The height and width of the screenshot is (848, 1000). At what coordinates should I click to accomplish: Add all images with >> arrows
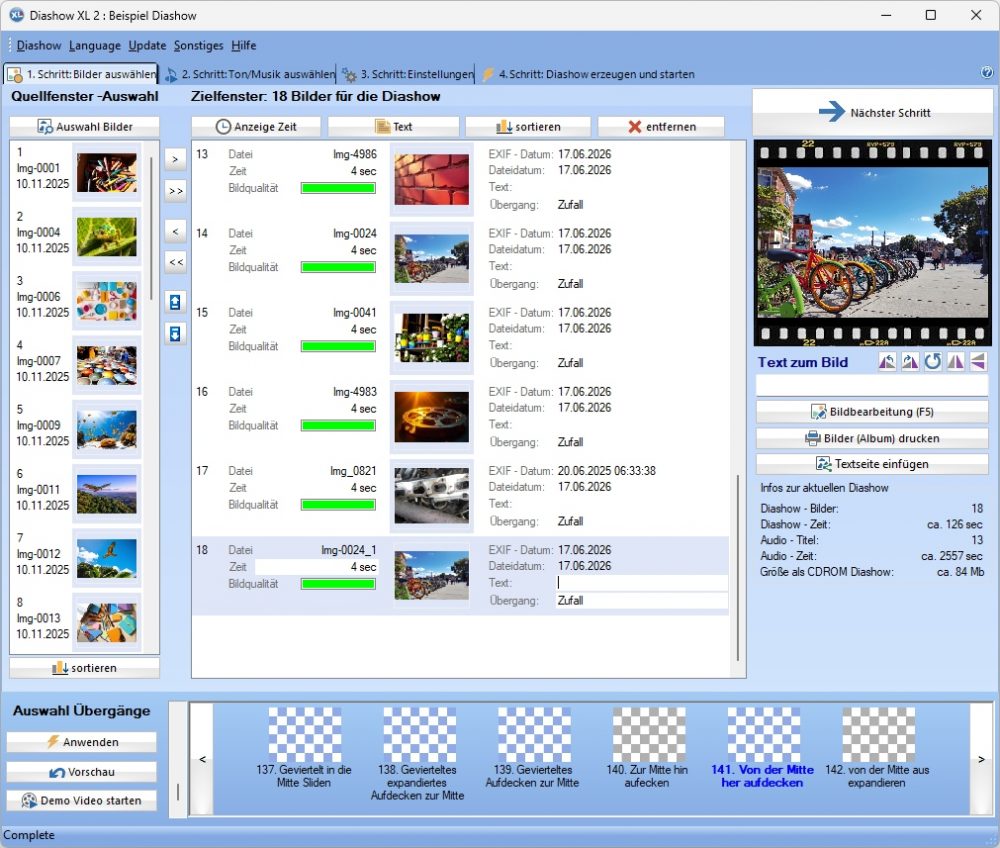pyautogui.click(x=175, y=191)
